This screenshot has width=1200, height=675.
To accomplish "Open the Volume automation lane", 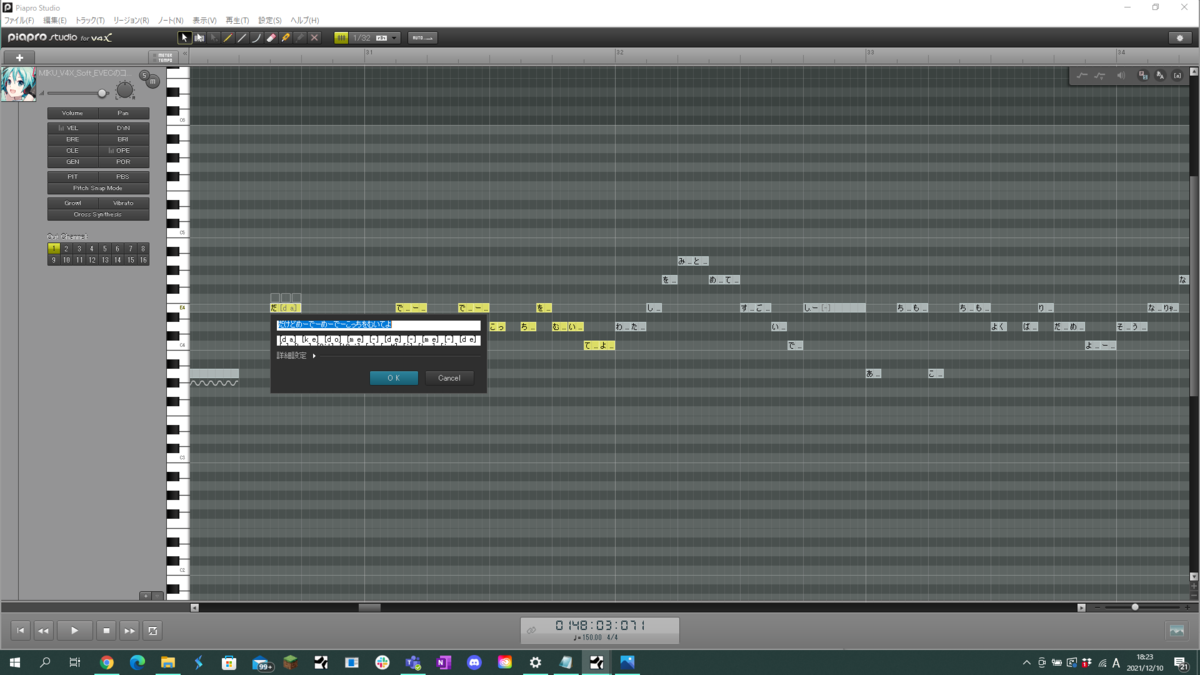I will pos(73,113).
